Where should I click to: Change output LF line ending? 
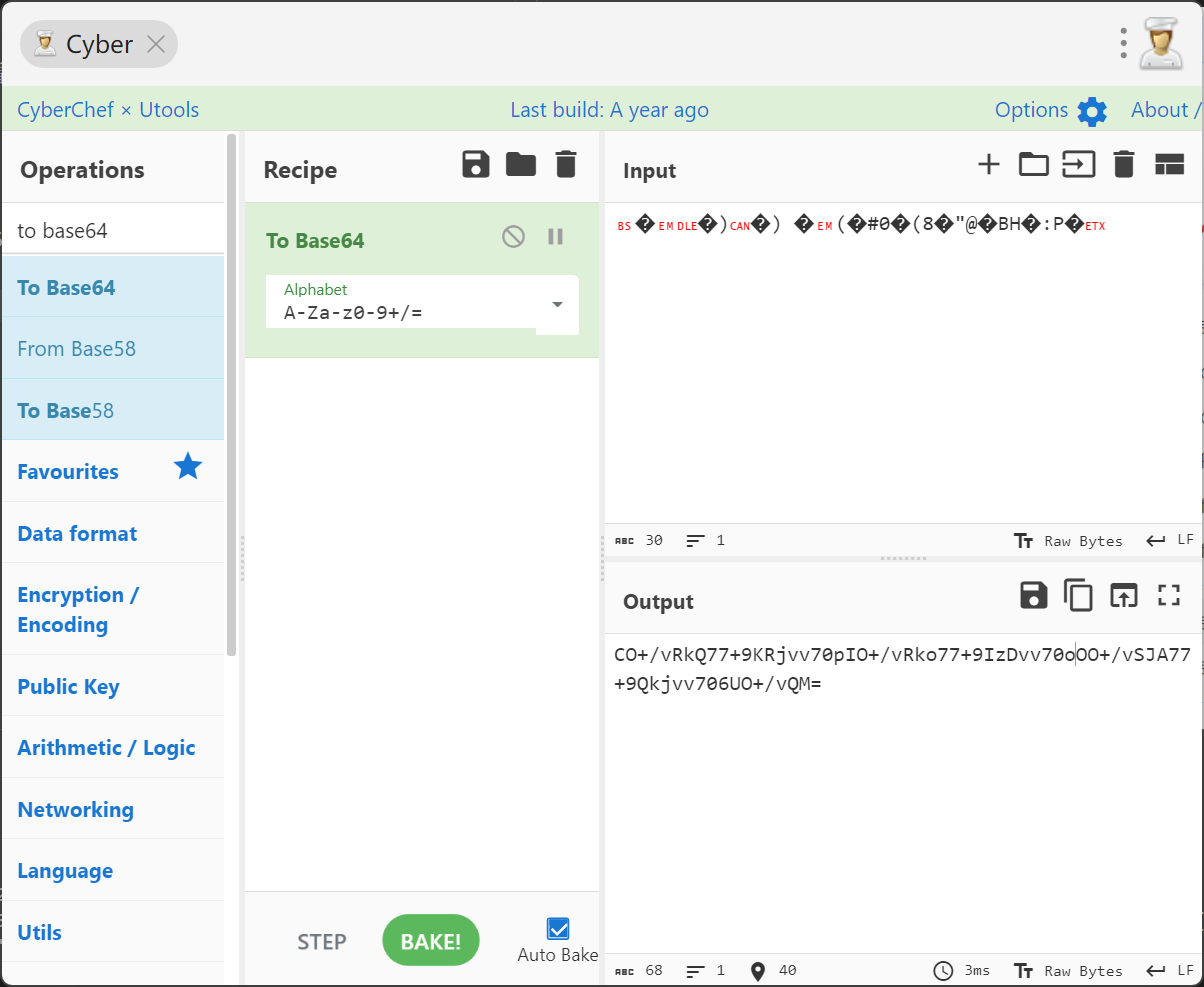[x=1170, y=970]
